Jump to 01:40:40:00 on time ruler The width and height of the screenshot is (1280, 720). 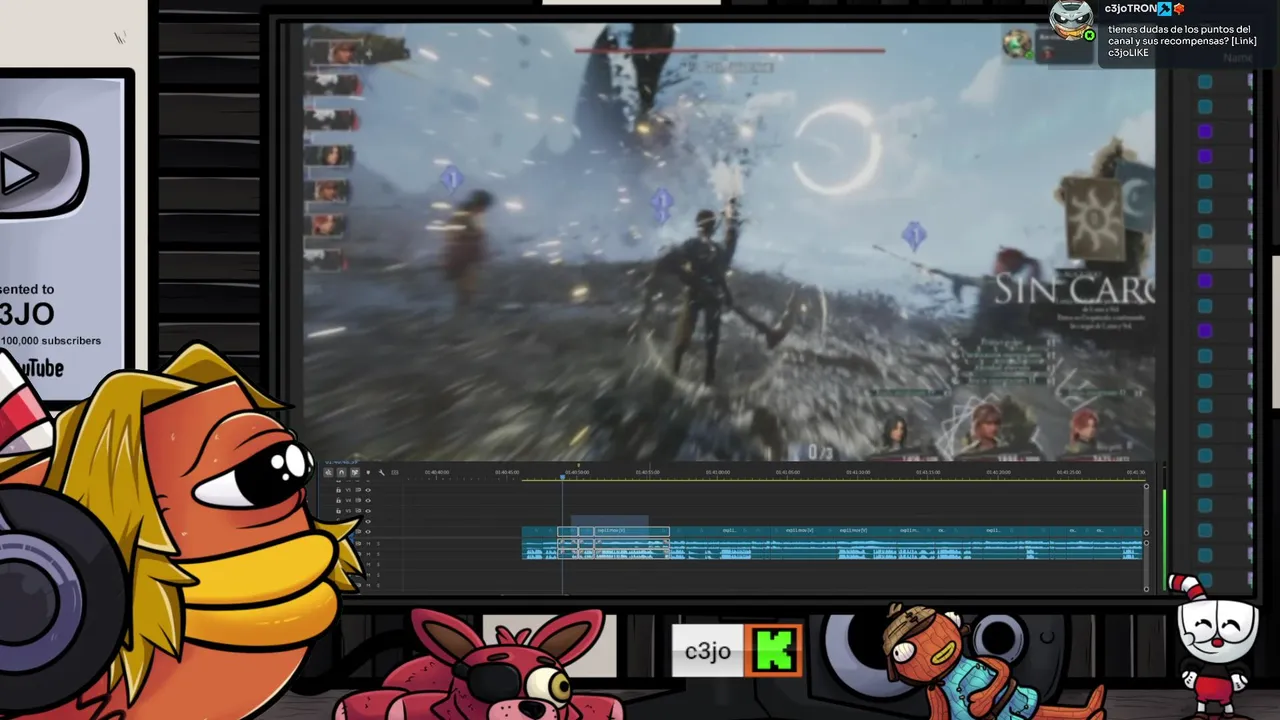coord(437,472)
